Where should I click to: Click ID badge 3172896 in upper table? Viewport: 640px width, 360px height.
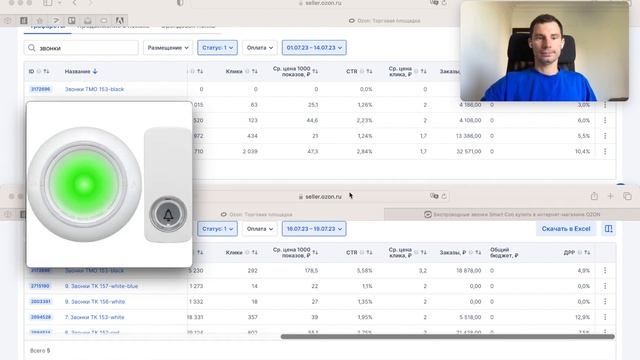point(40,89)
